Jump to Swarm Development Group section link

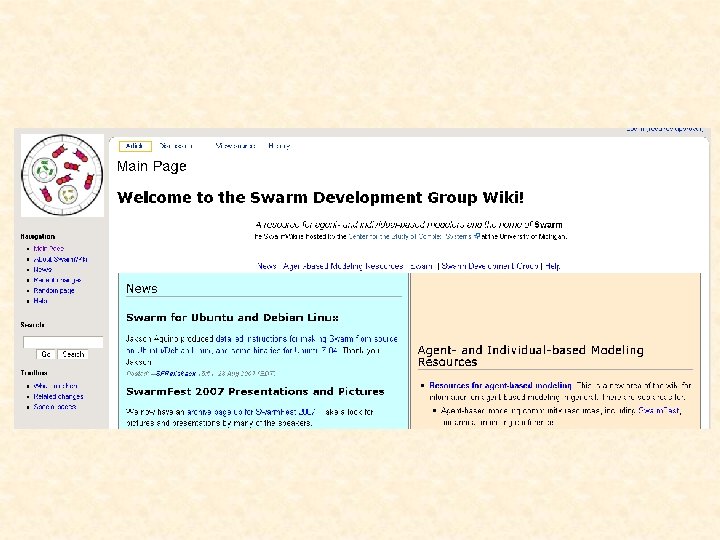click(489, 266)
